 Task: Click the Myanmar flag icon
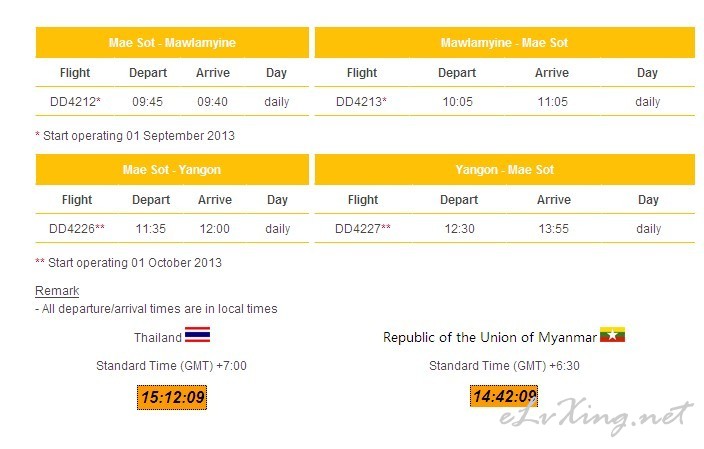[x=612, y=335]
